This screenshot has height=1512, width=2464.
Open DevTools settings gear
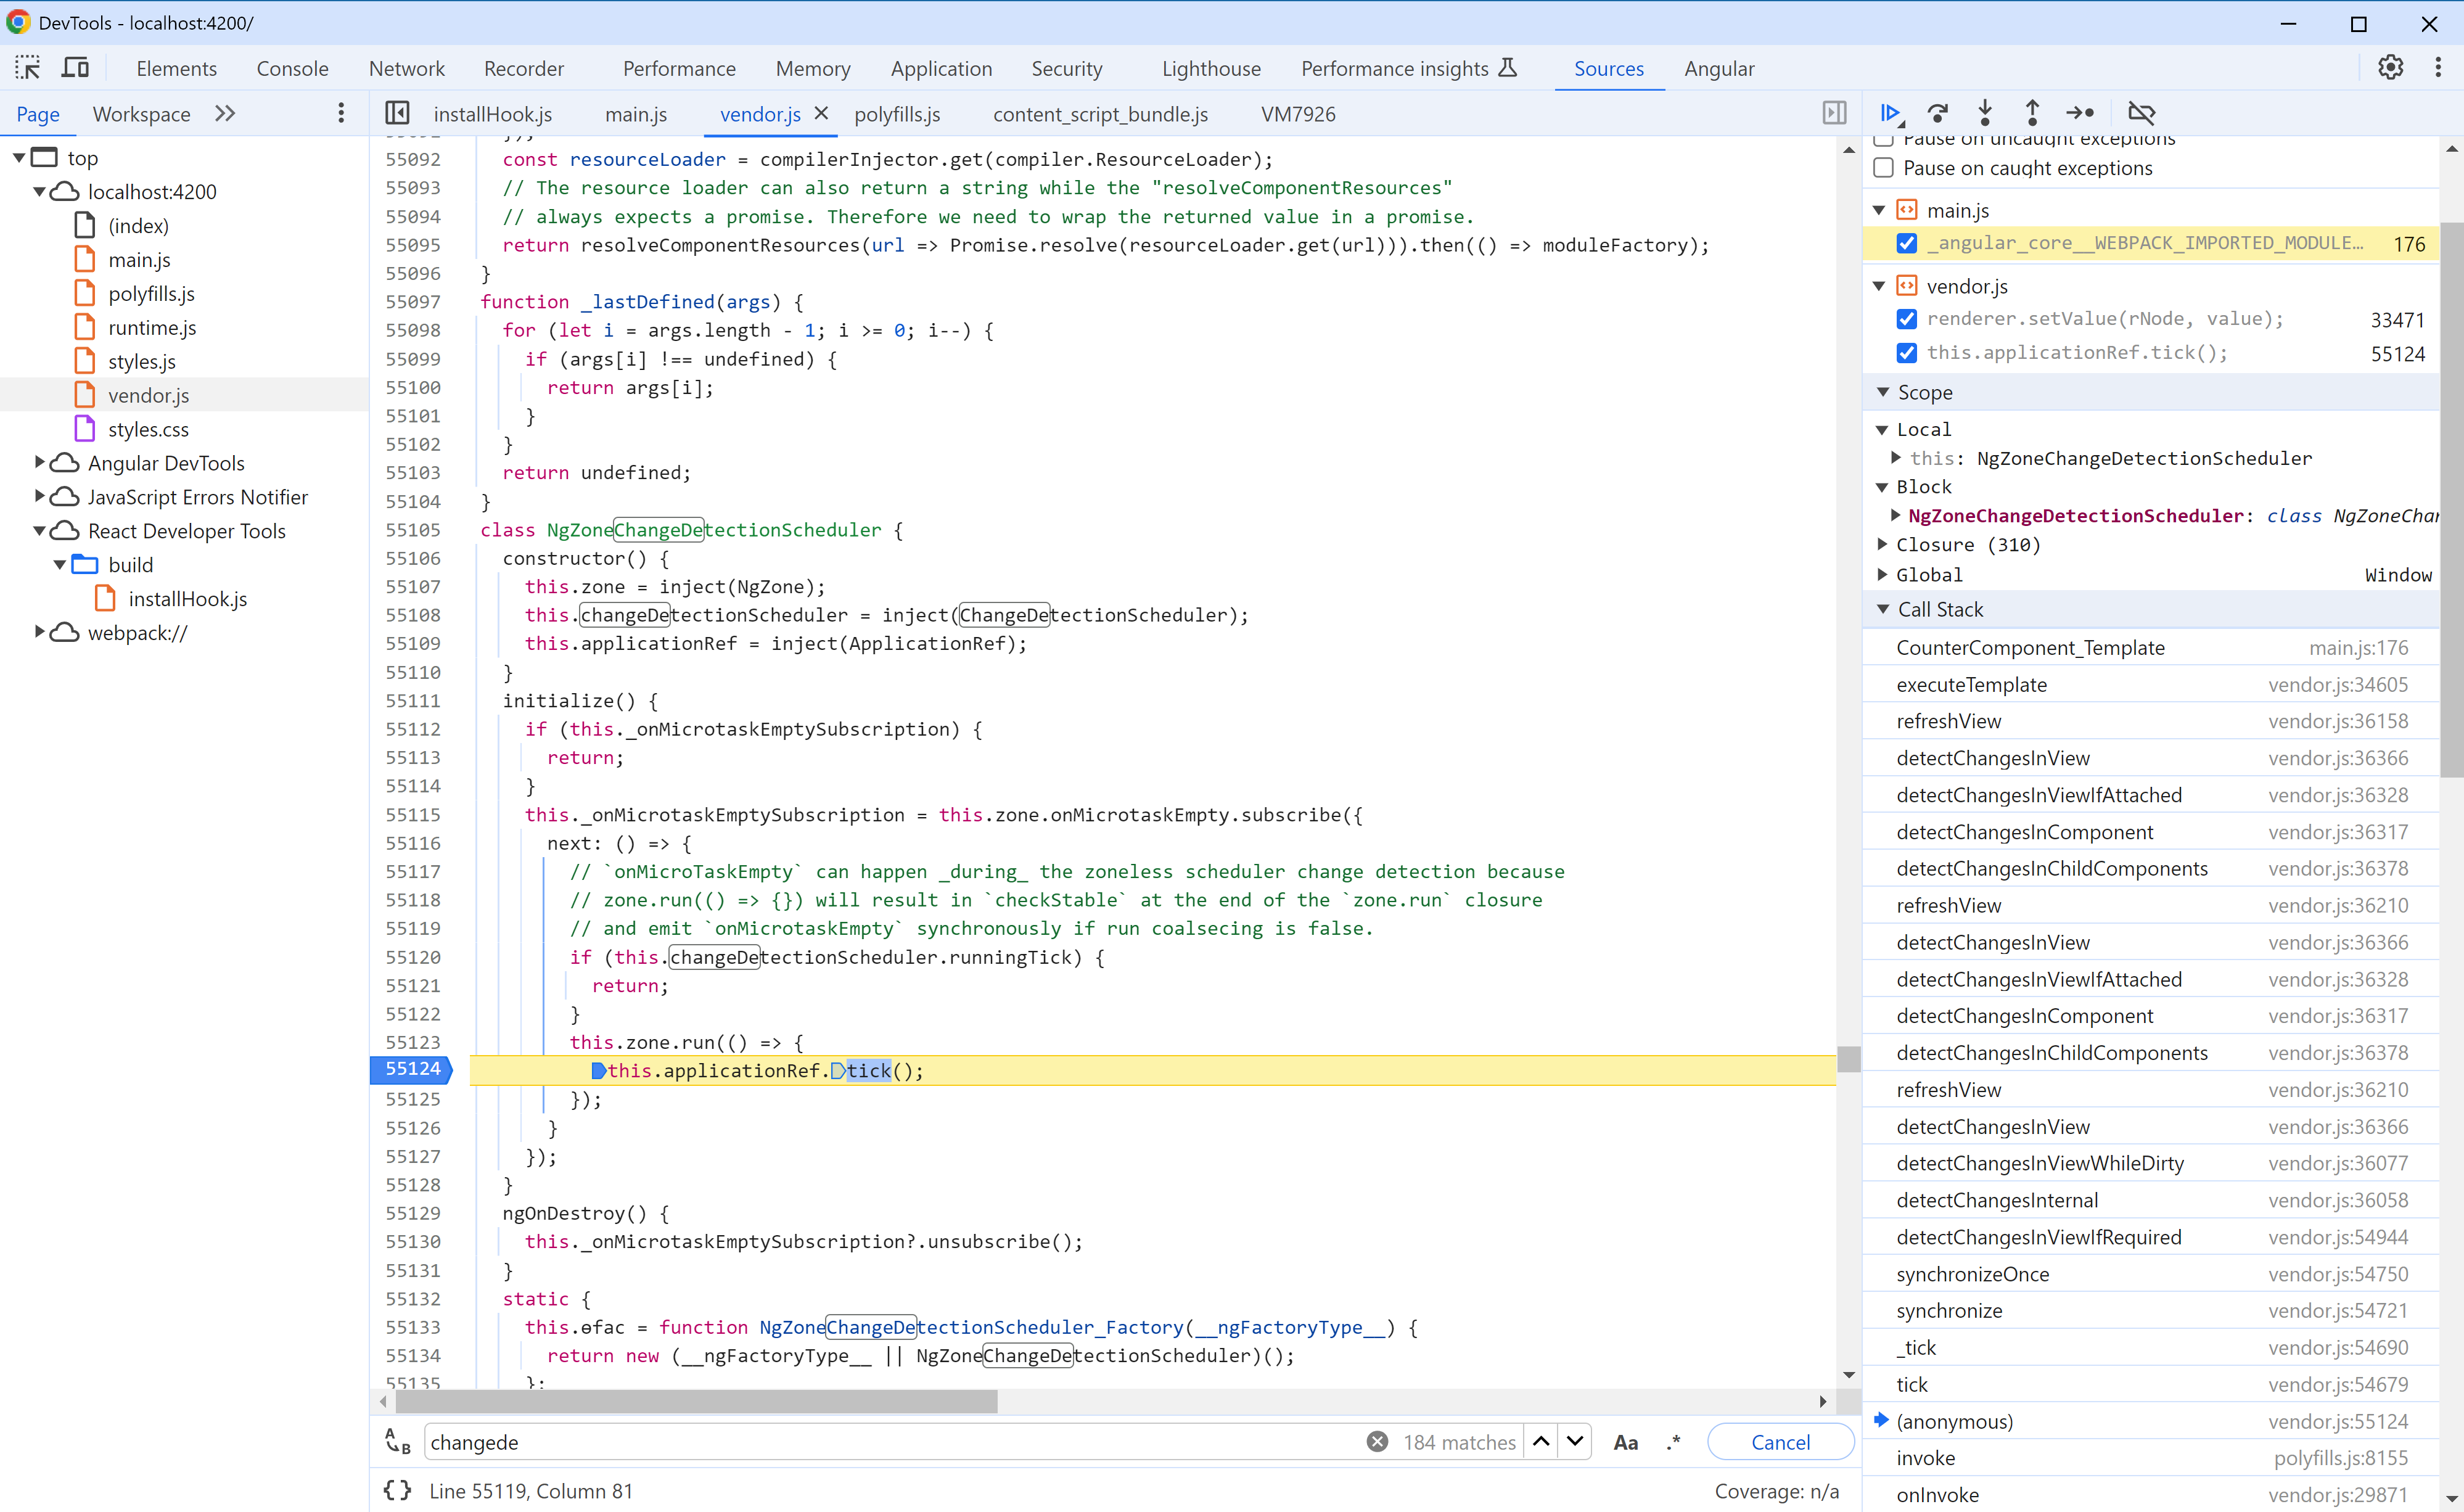pos(2390,68)
